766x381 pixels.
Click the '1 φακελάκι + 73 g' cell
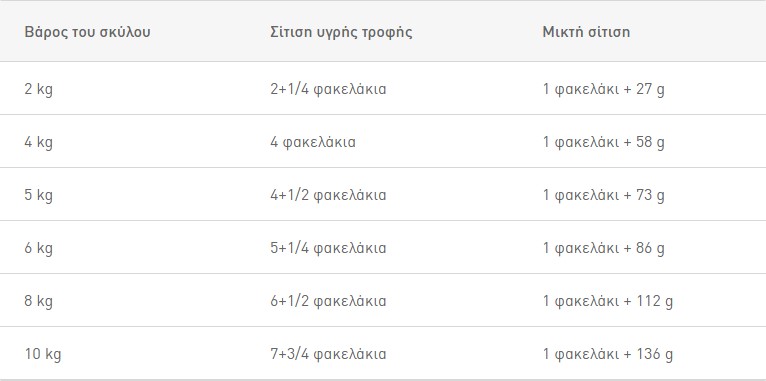click(x=603, y=195)
